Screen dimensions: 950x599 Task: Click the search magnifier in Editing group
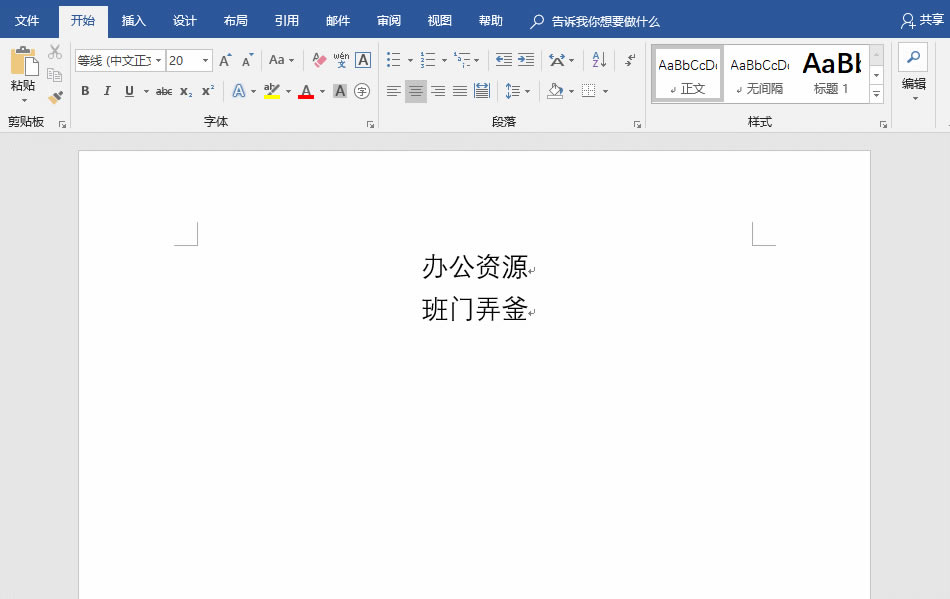pyautogui.click(x=913, y=58)
